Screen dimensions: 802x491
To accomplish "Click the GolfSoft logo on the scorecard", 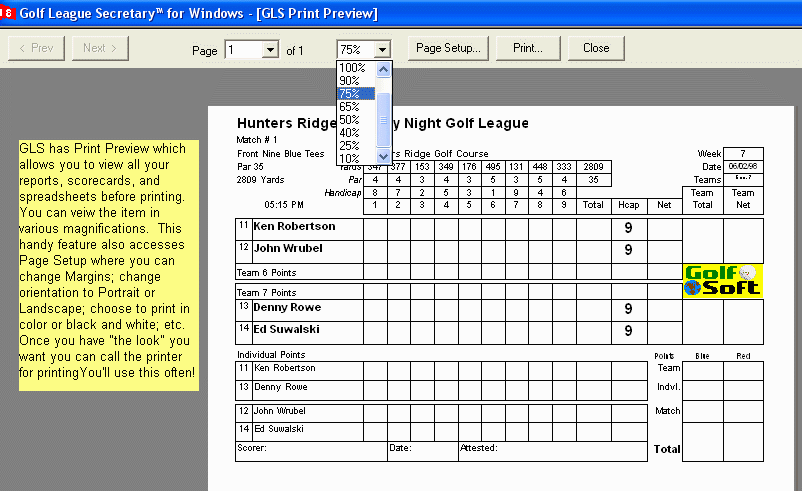I will 722,280.
